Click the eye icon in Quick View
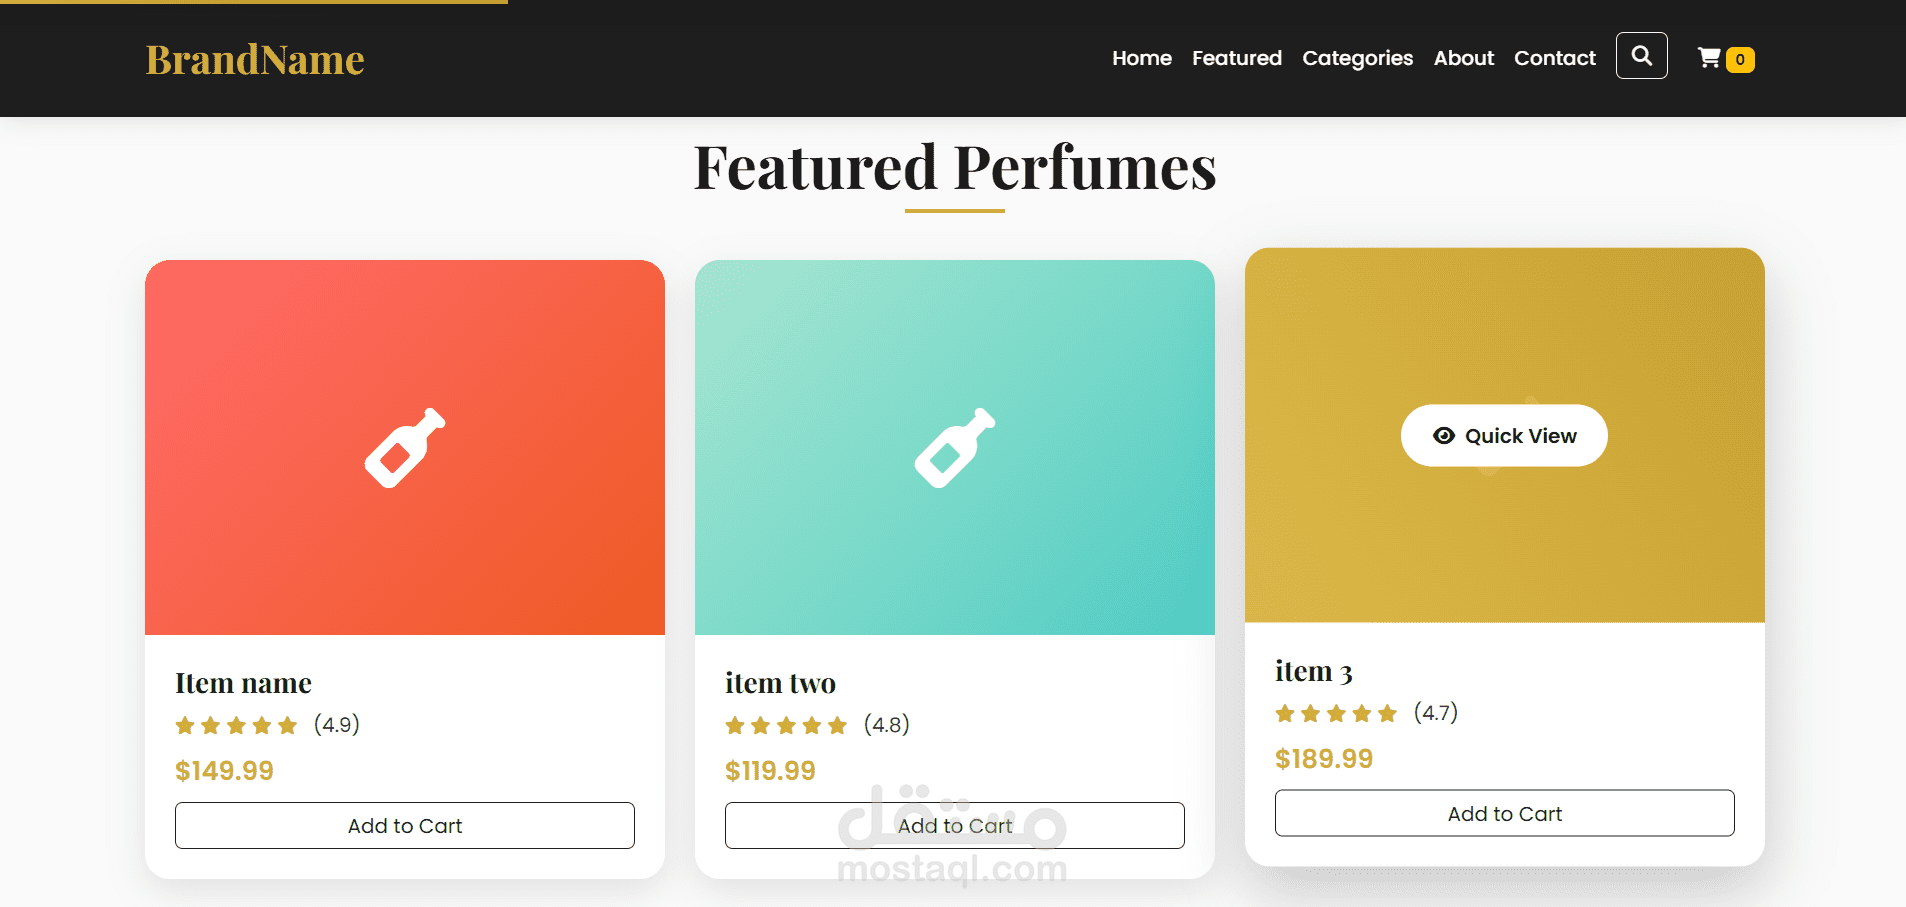The image size is (1906, 907). point(1443,436)
